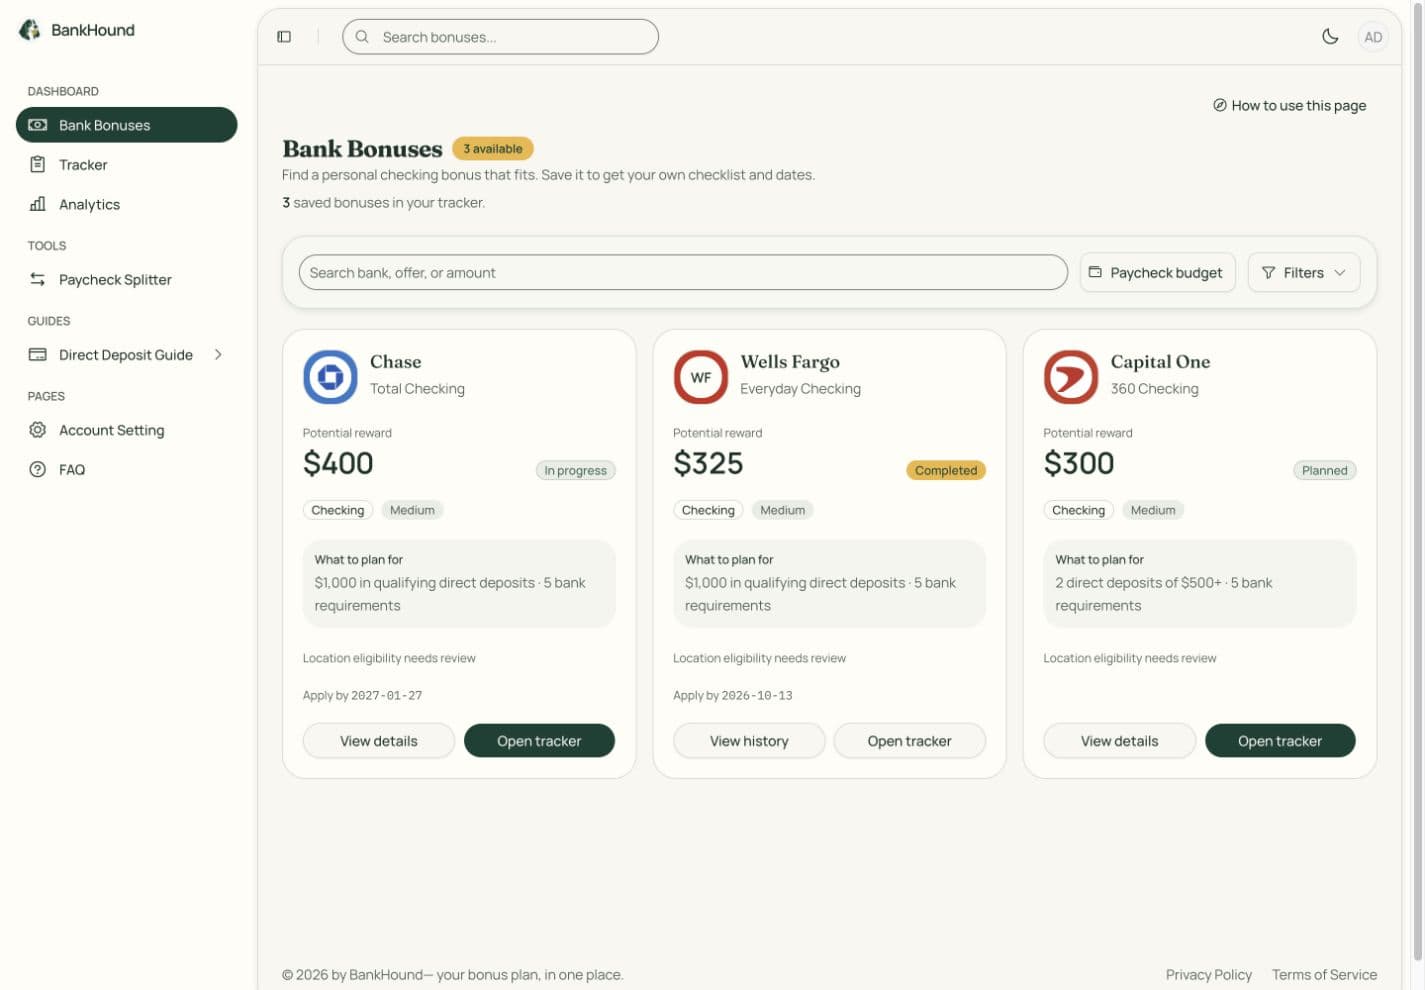This screenshot has width=1425, height=990.
Task: Click the Wells Fargo WF logo
Action: click(x=700, y=377)
